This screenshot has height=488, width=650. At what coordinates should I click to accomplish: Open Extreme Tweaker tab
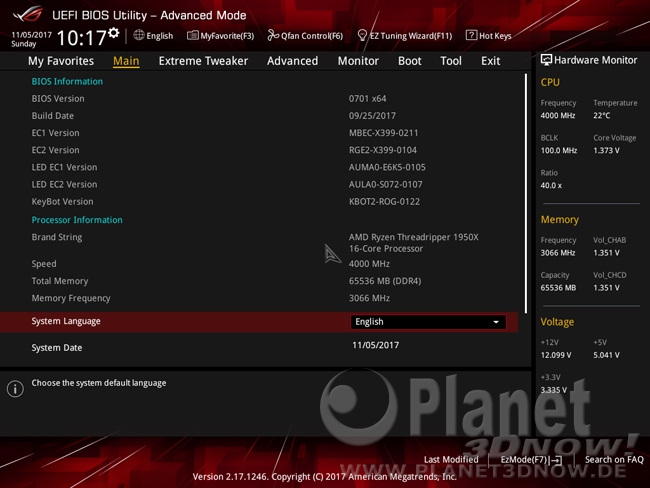click(x=203, y=61)
